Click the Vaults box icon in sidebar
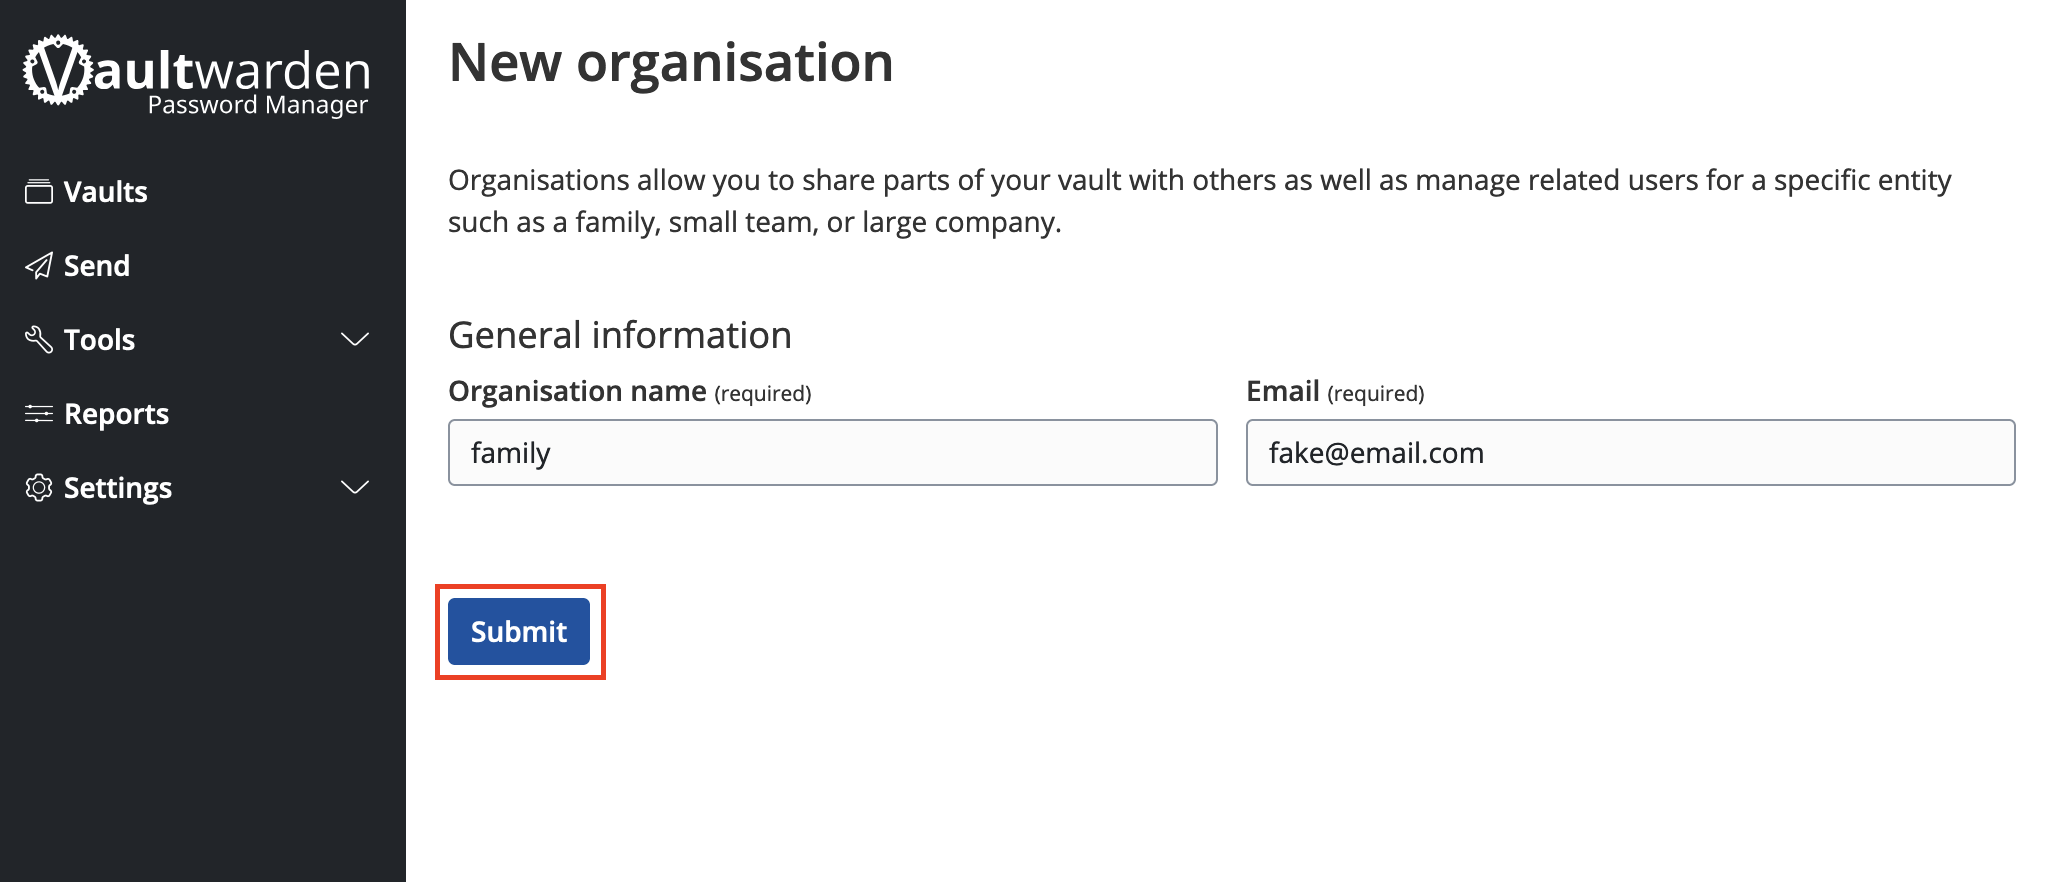Image resolution: width=2046 pixels, height=882 pixels. click(39, 191)
